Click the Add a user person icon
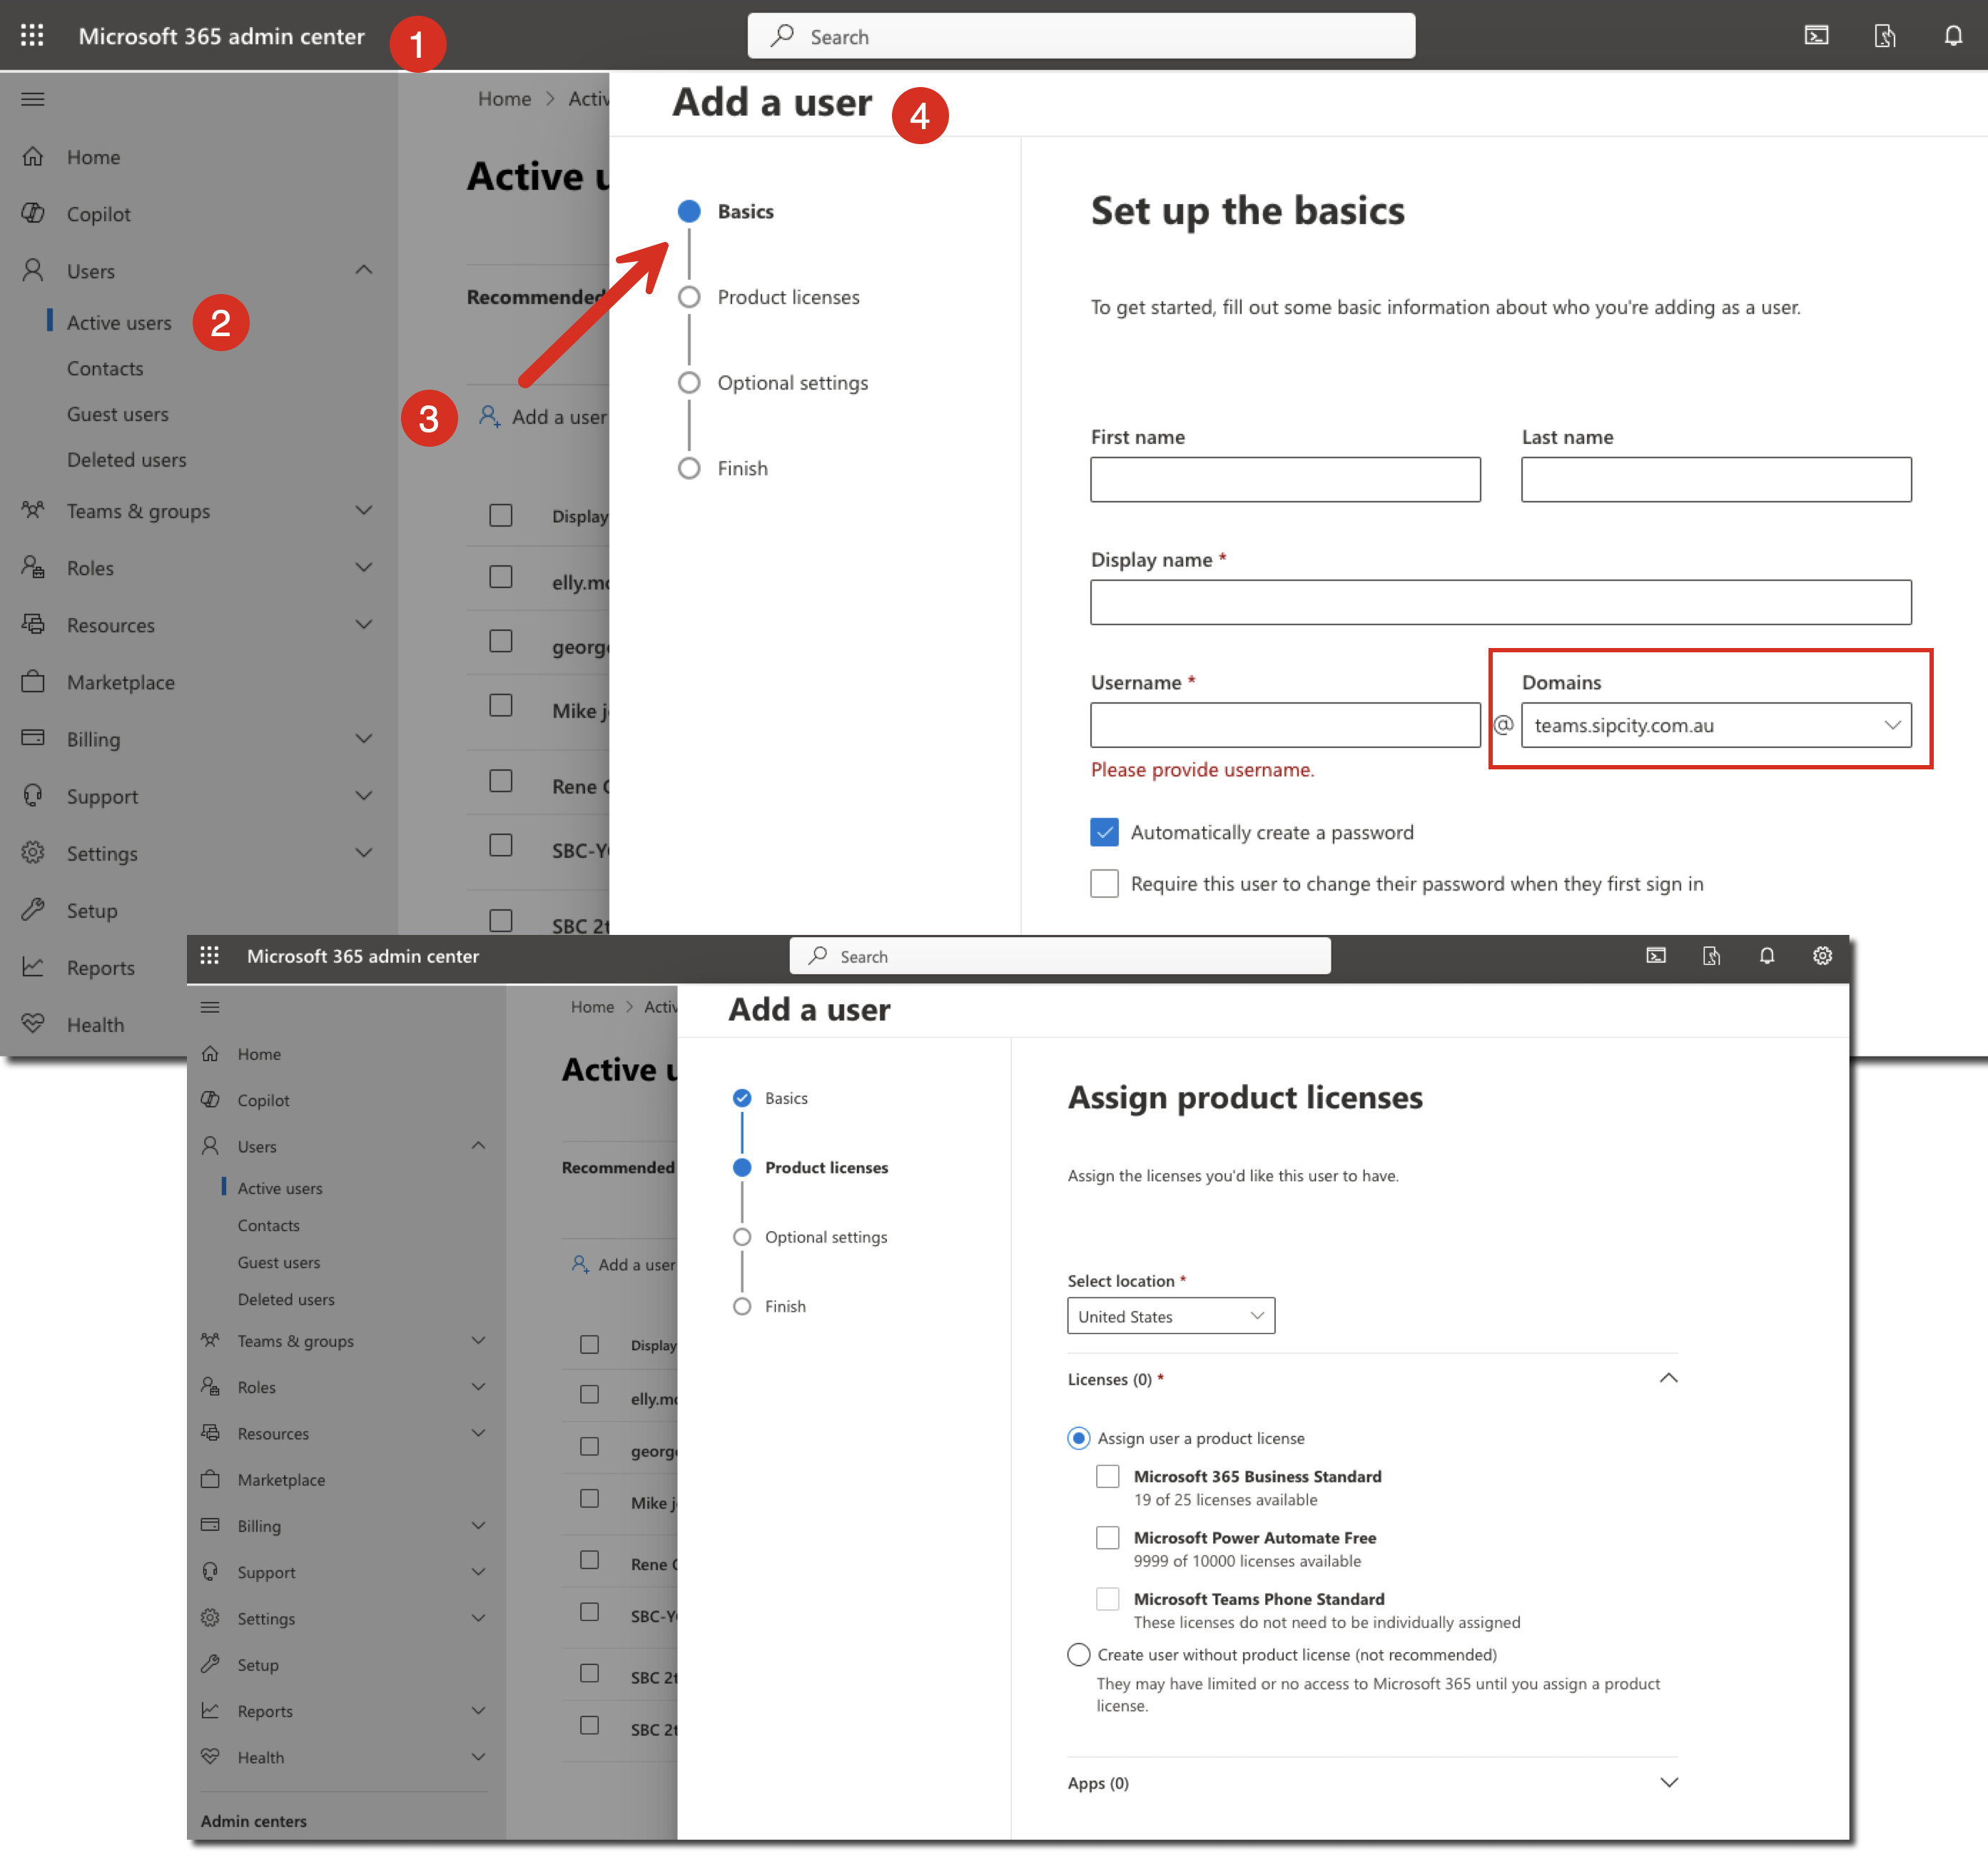This screenshot has height=1857, width=1988. point(489,417)
